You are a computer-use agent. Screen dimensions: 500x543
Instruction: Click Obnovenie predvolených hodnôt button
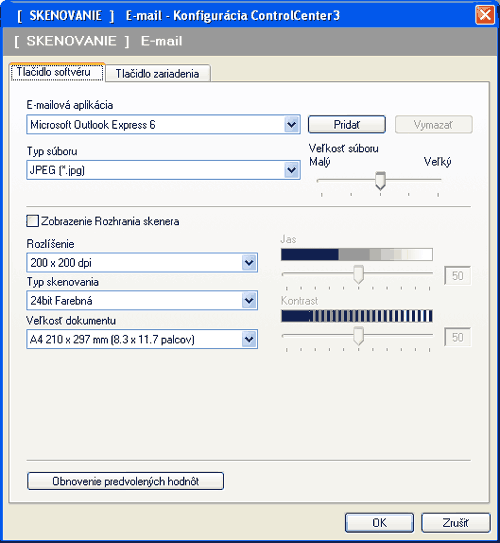[x=125, y=481]
